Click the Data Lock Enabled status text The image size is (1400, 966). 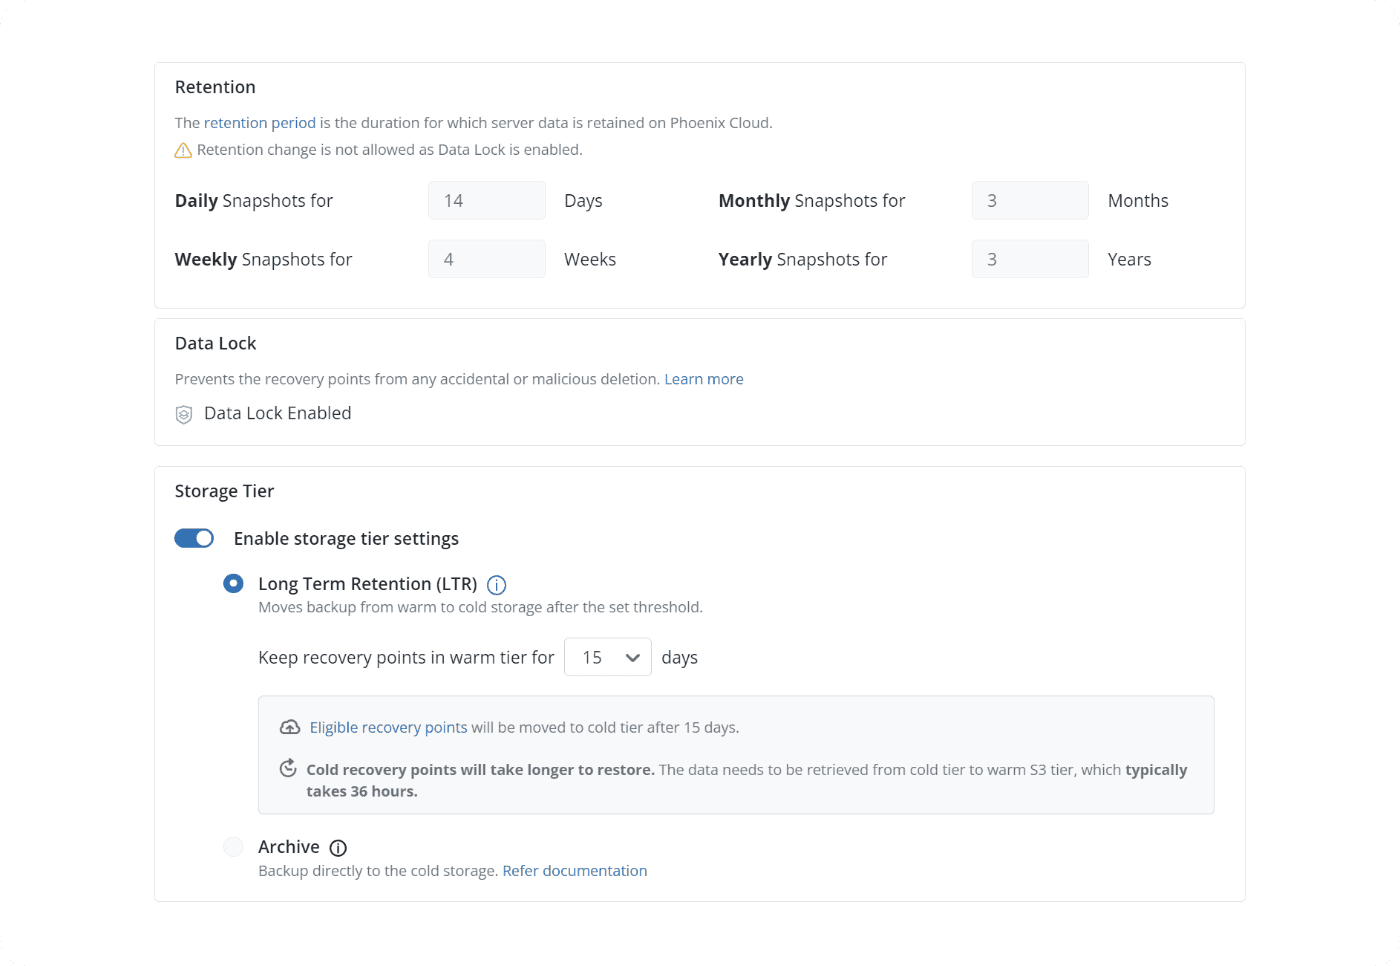pos(277,413)
